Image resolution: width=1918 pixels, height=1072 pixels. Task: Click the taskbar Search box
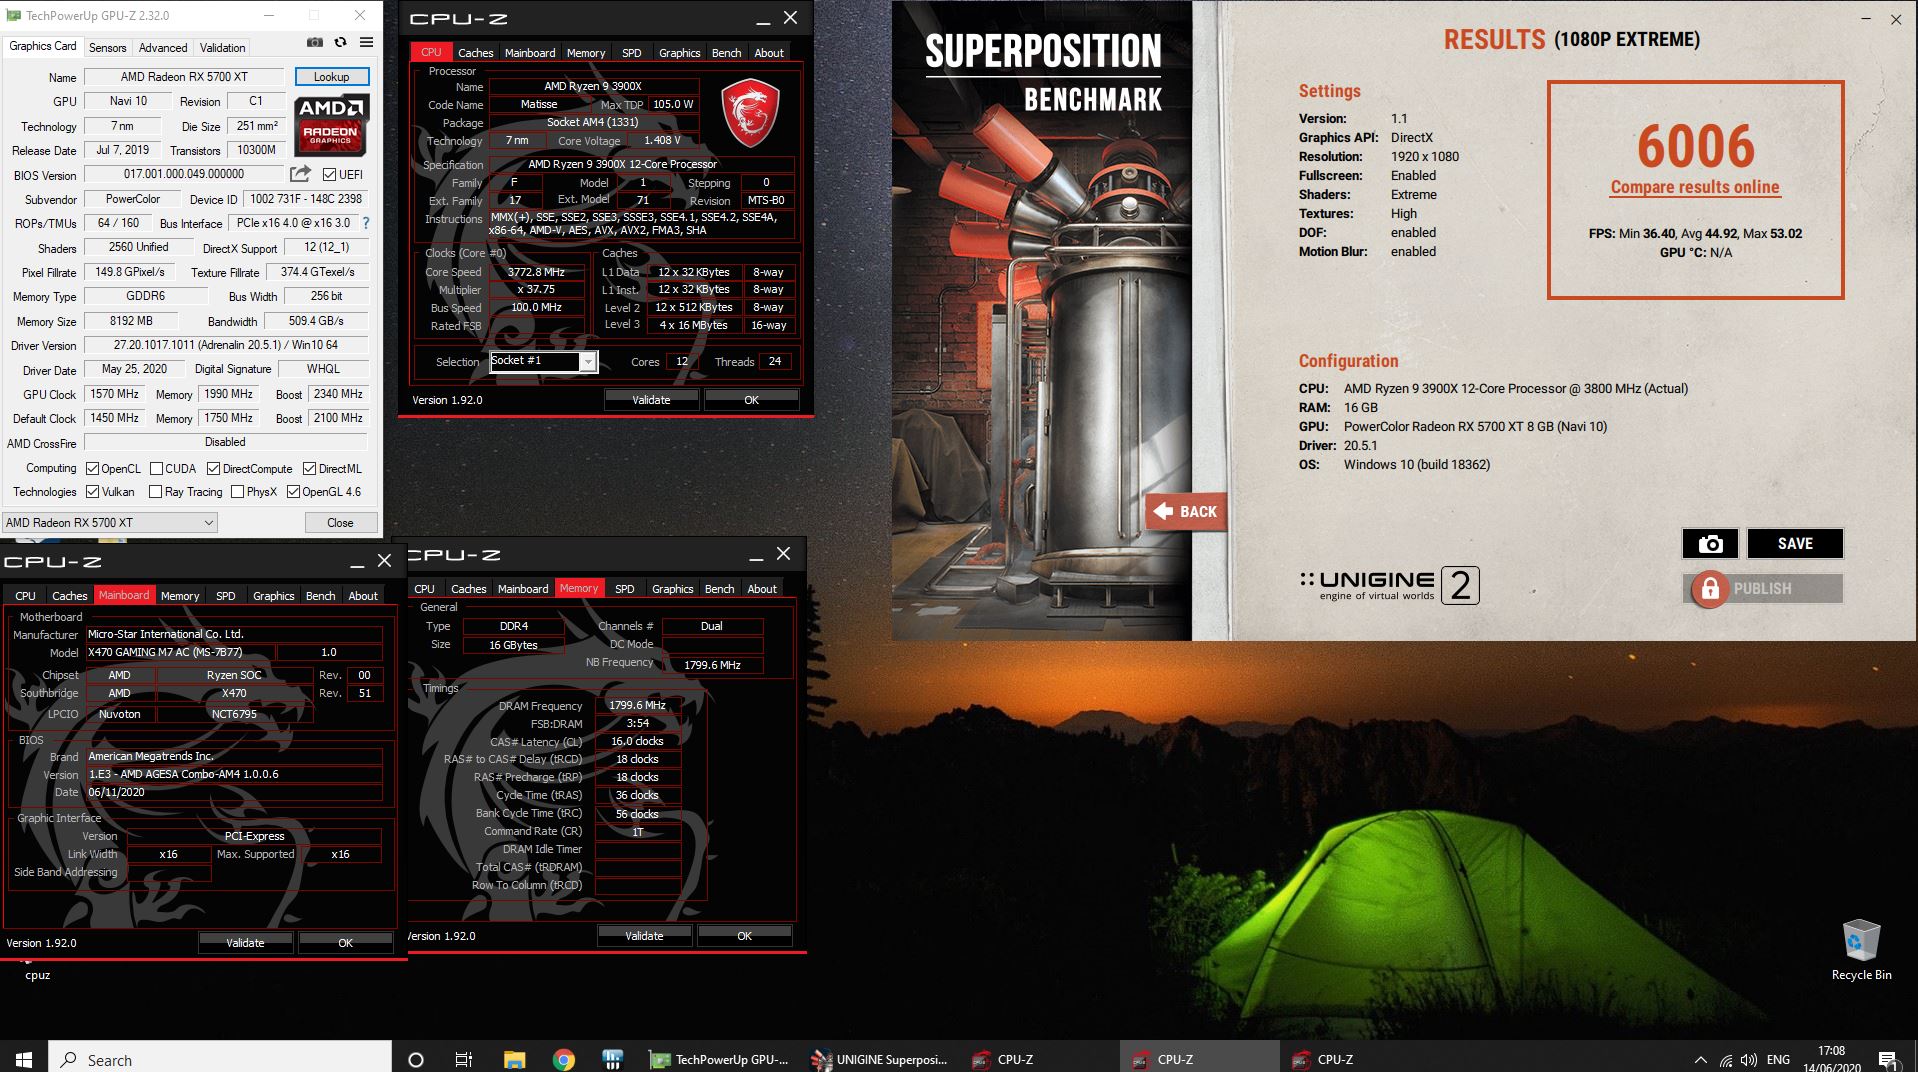[220, 1059]
